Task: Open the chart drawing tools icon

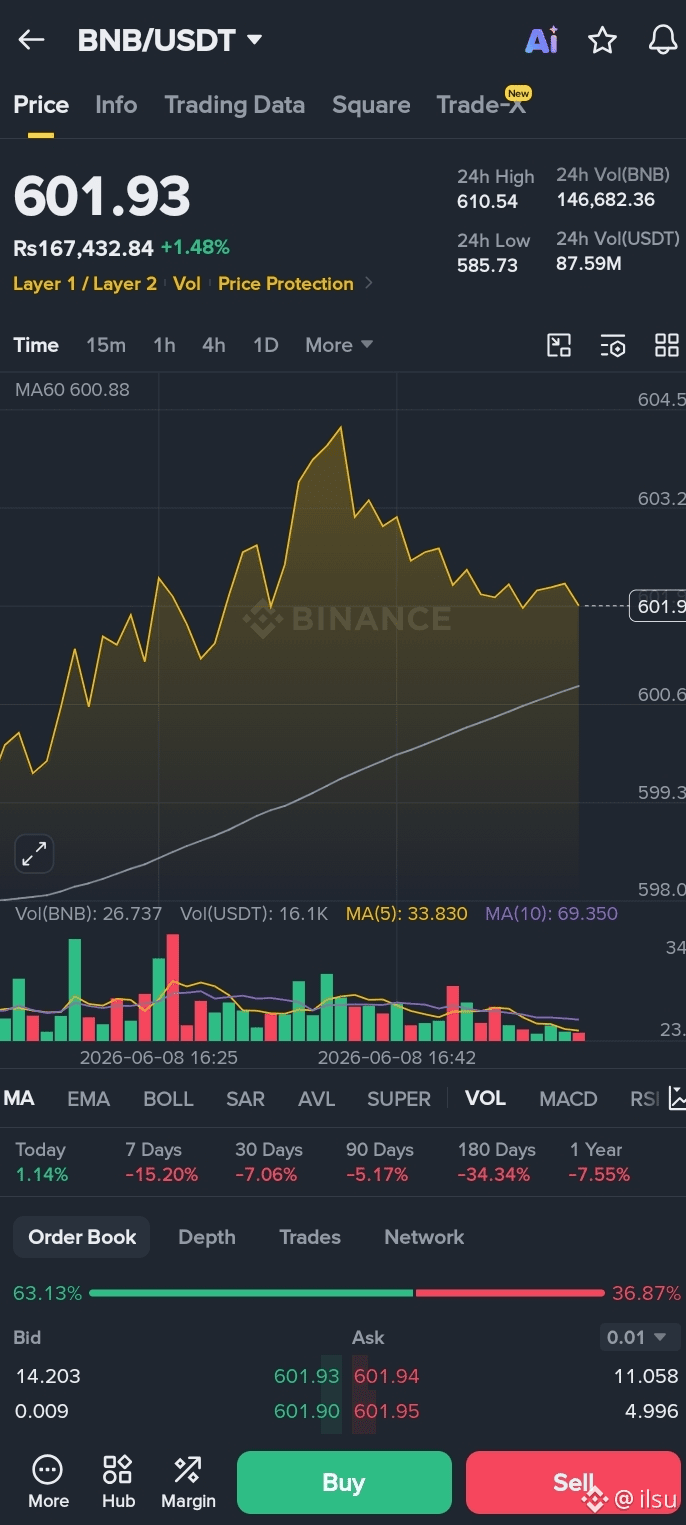Action: tap(559, 345)
